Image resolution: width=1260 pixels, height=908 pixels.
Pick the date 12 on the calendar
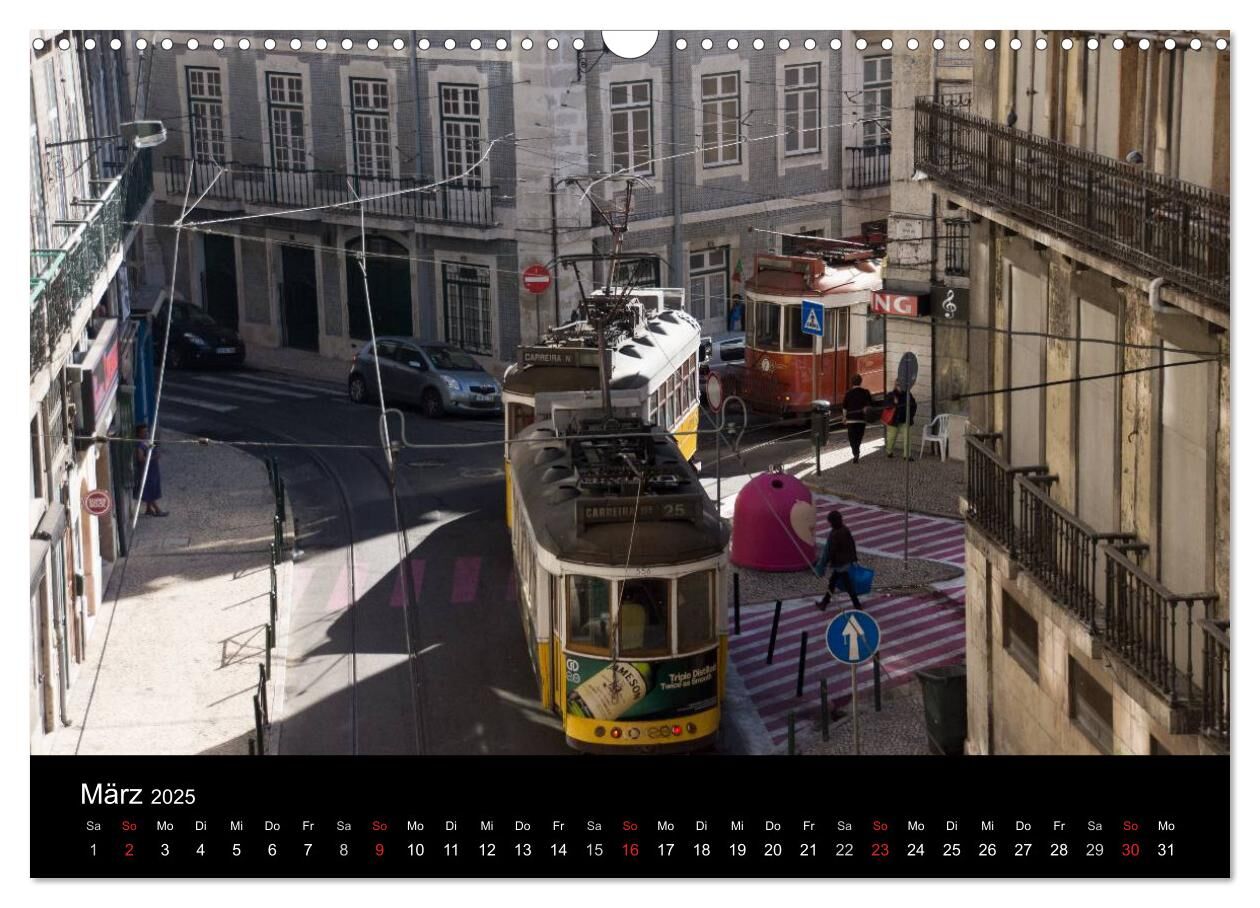pos(487,850)
